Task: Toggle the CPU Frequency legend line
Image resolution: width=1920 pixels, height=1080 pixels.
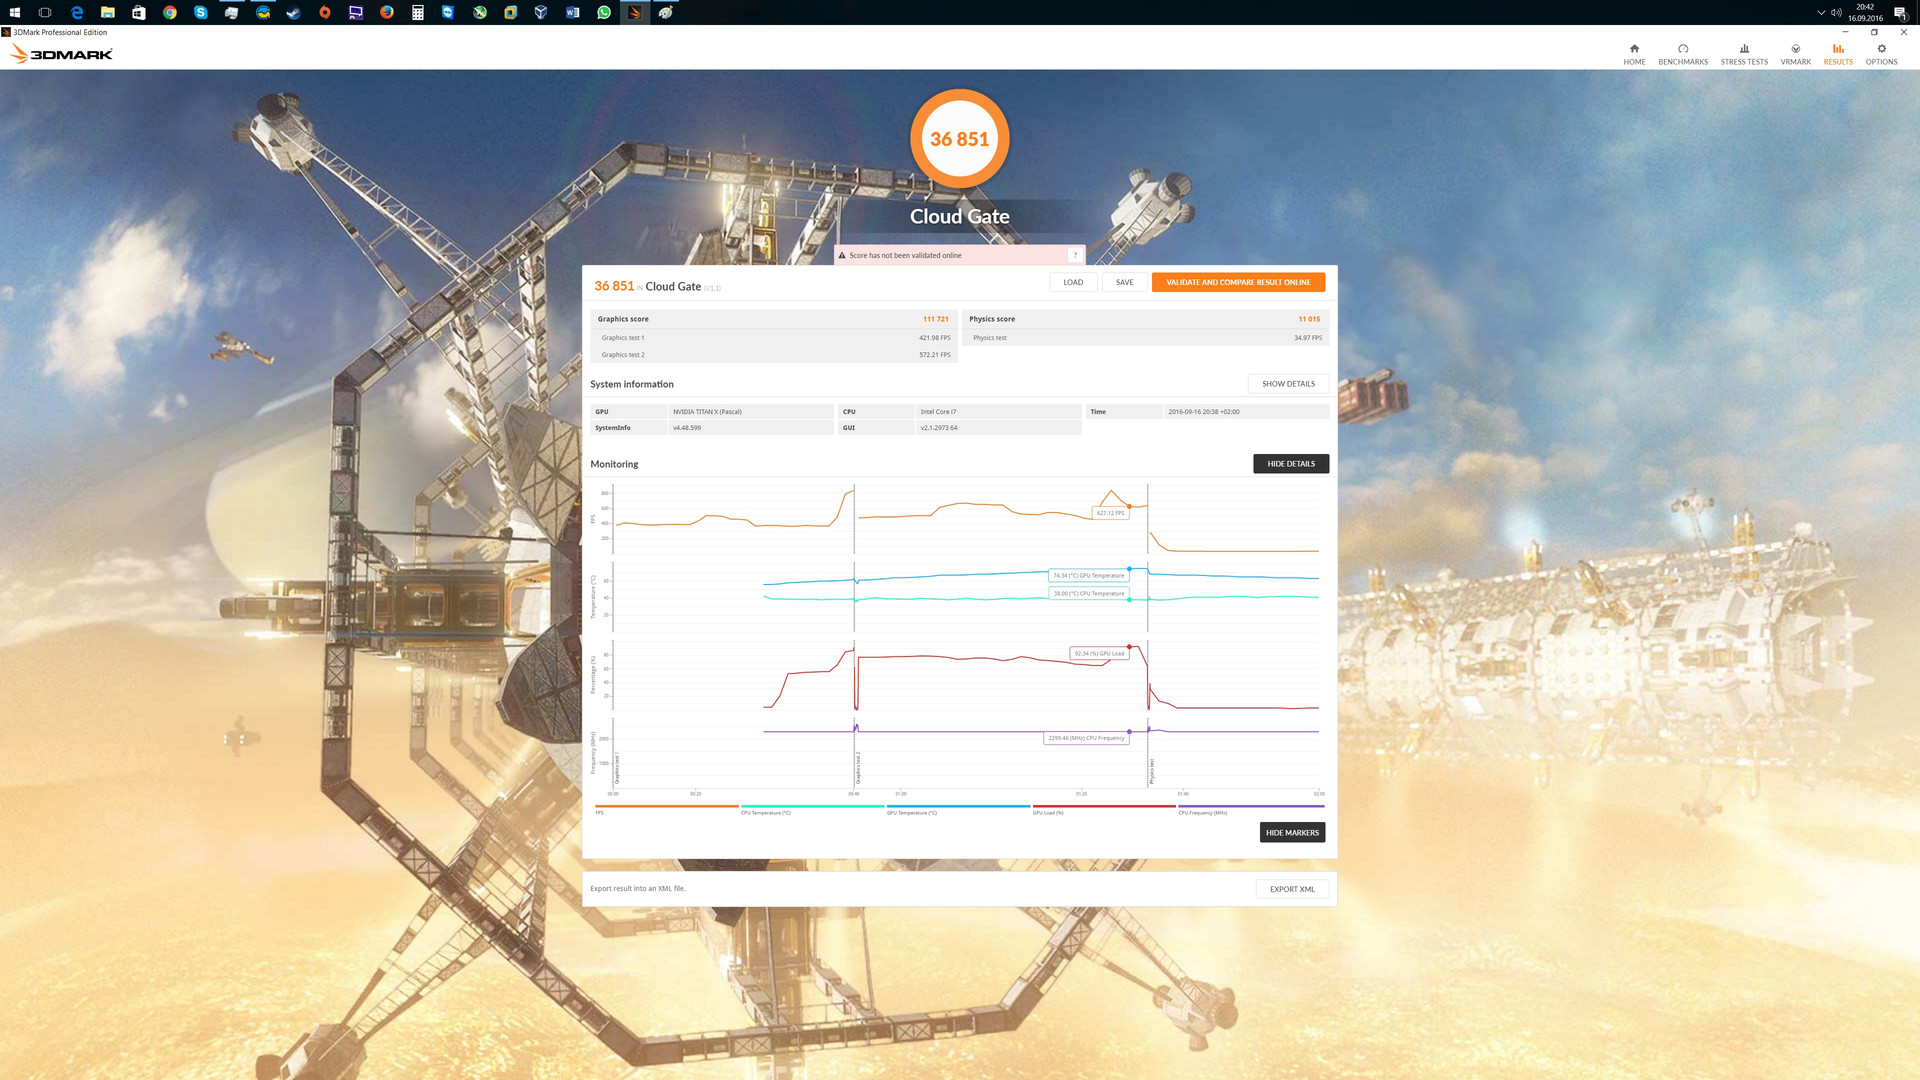Action: (x=1251, y=808)
